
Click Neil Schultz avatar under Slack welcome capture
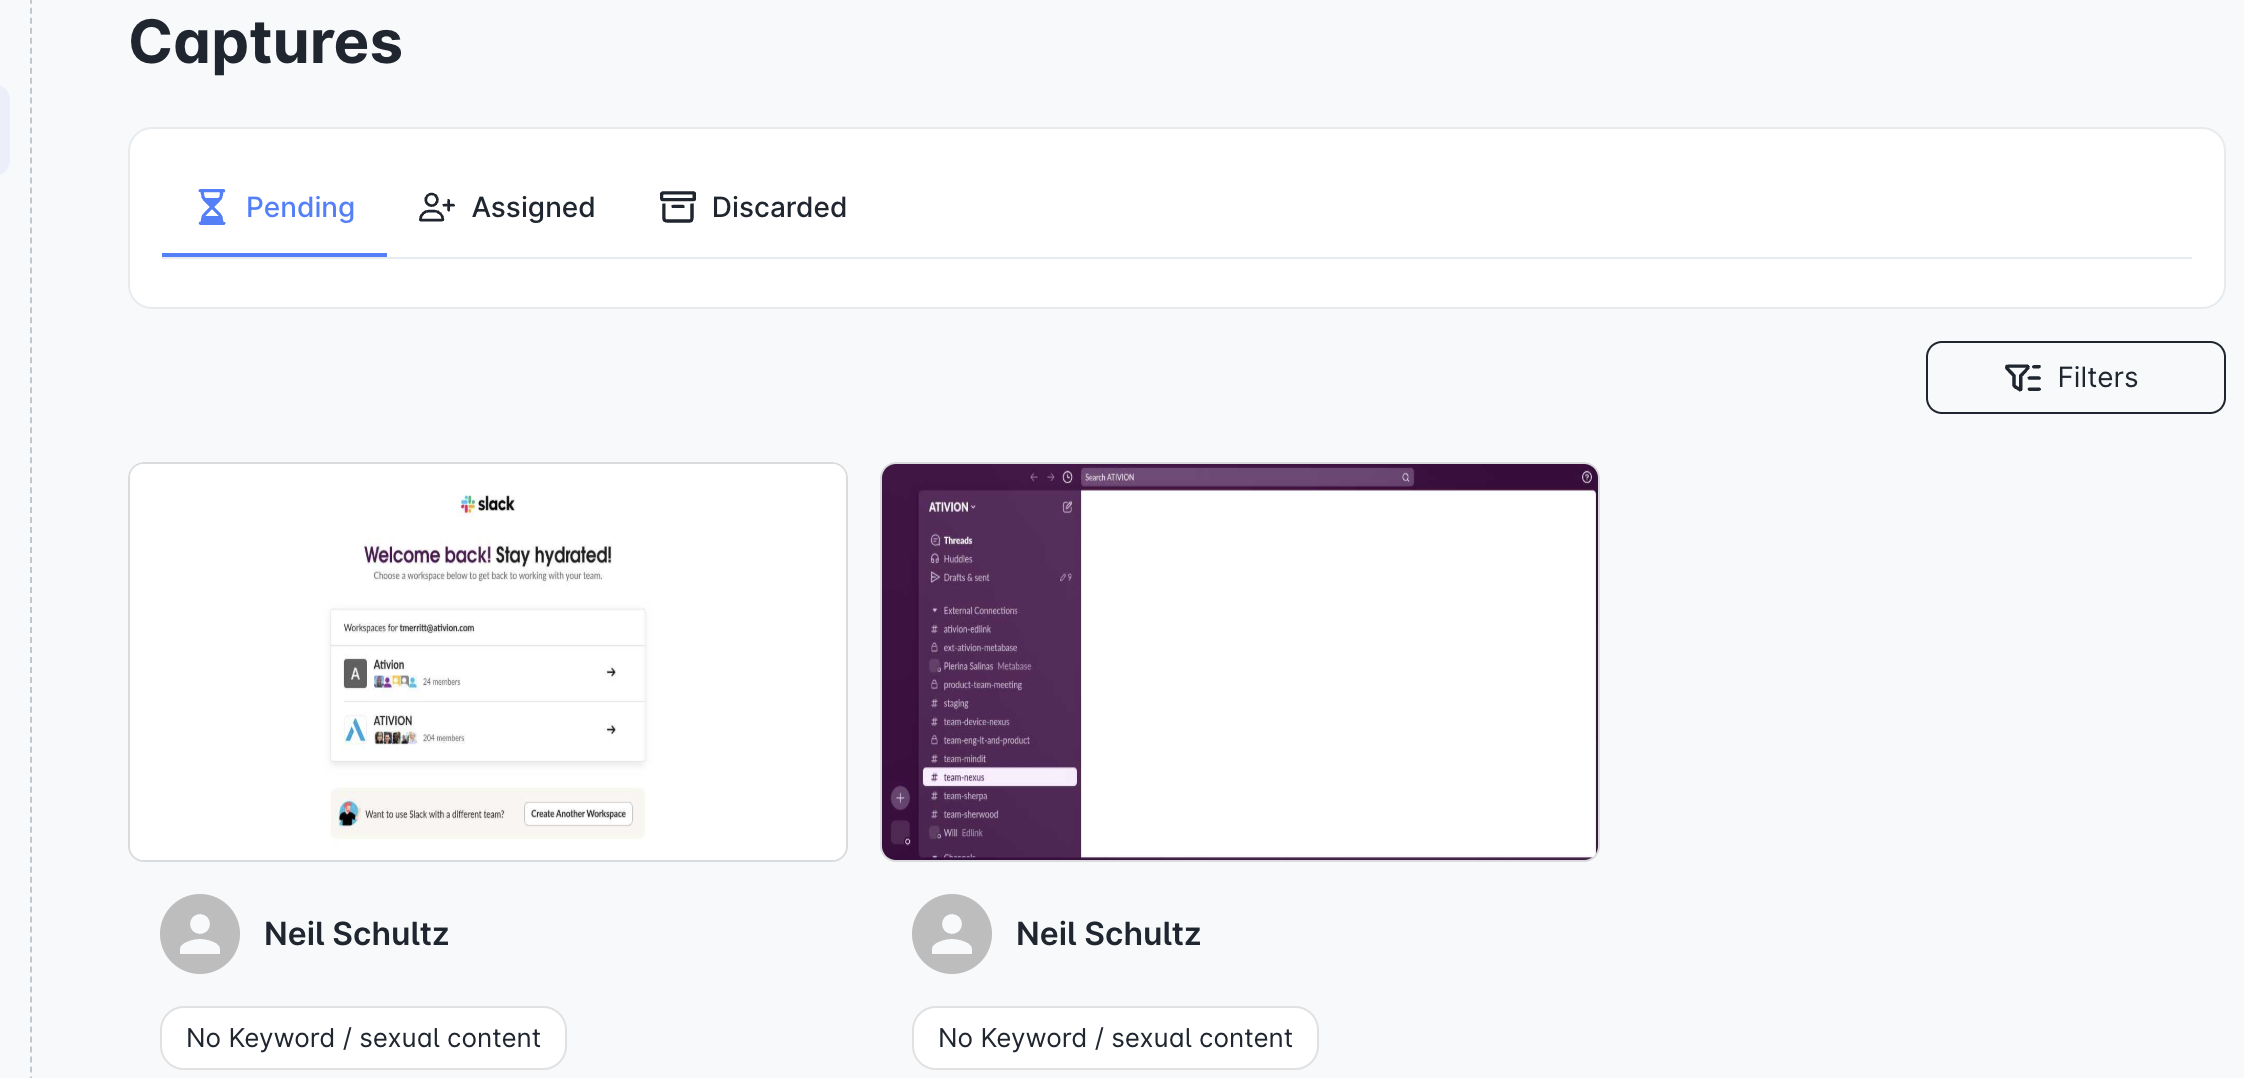[x=200, y=934]
